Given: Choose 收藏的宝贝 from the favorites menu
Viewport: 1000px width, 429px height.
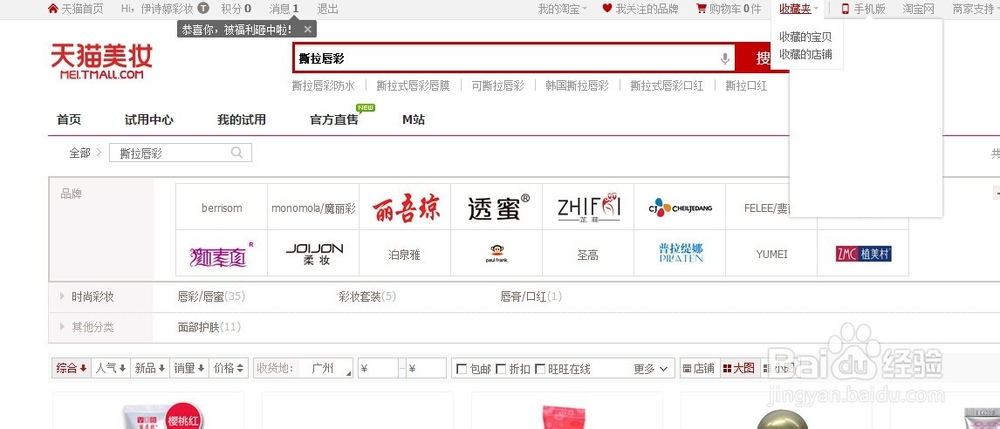Looking at the screenshot, I should pyautogui.click(x=805, y=38).
